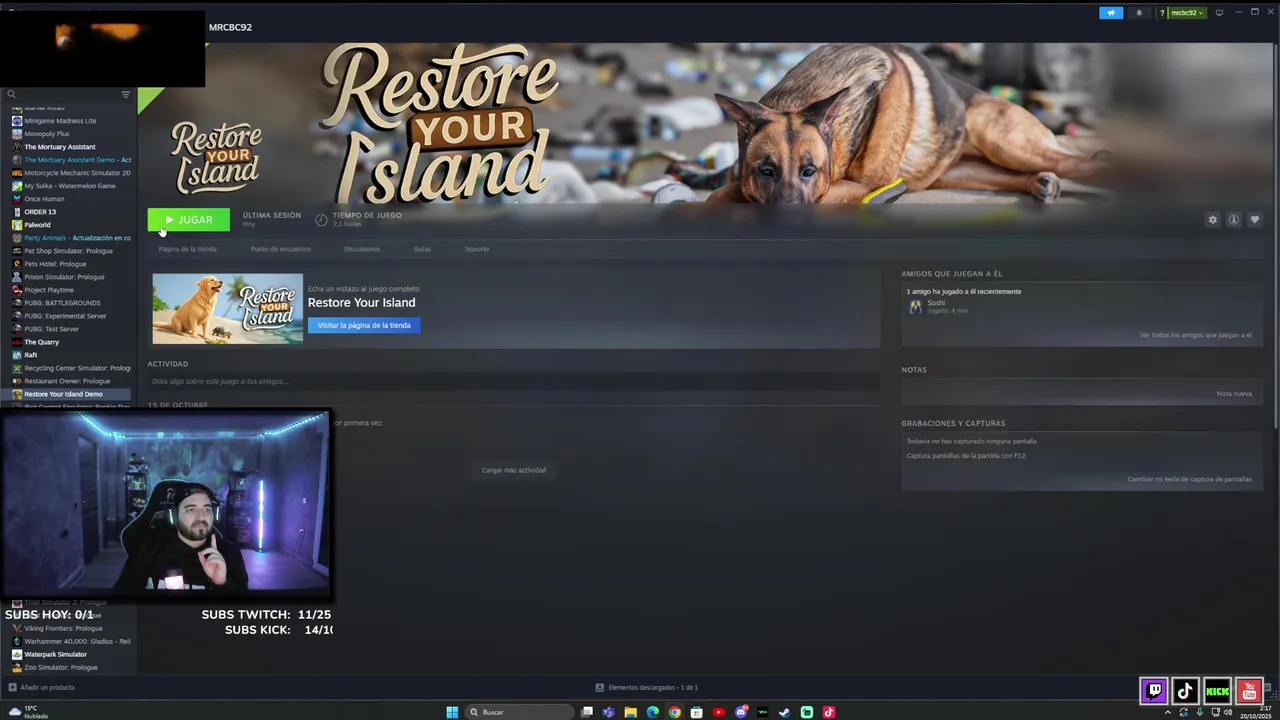Click Cambiar mi tecla de captura link
The width and height of the screenshot is (1280, 720).
pyautogui.click(x=1190, y=479)
